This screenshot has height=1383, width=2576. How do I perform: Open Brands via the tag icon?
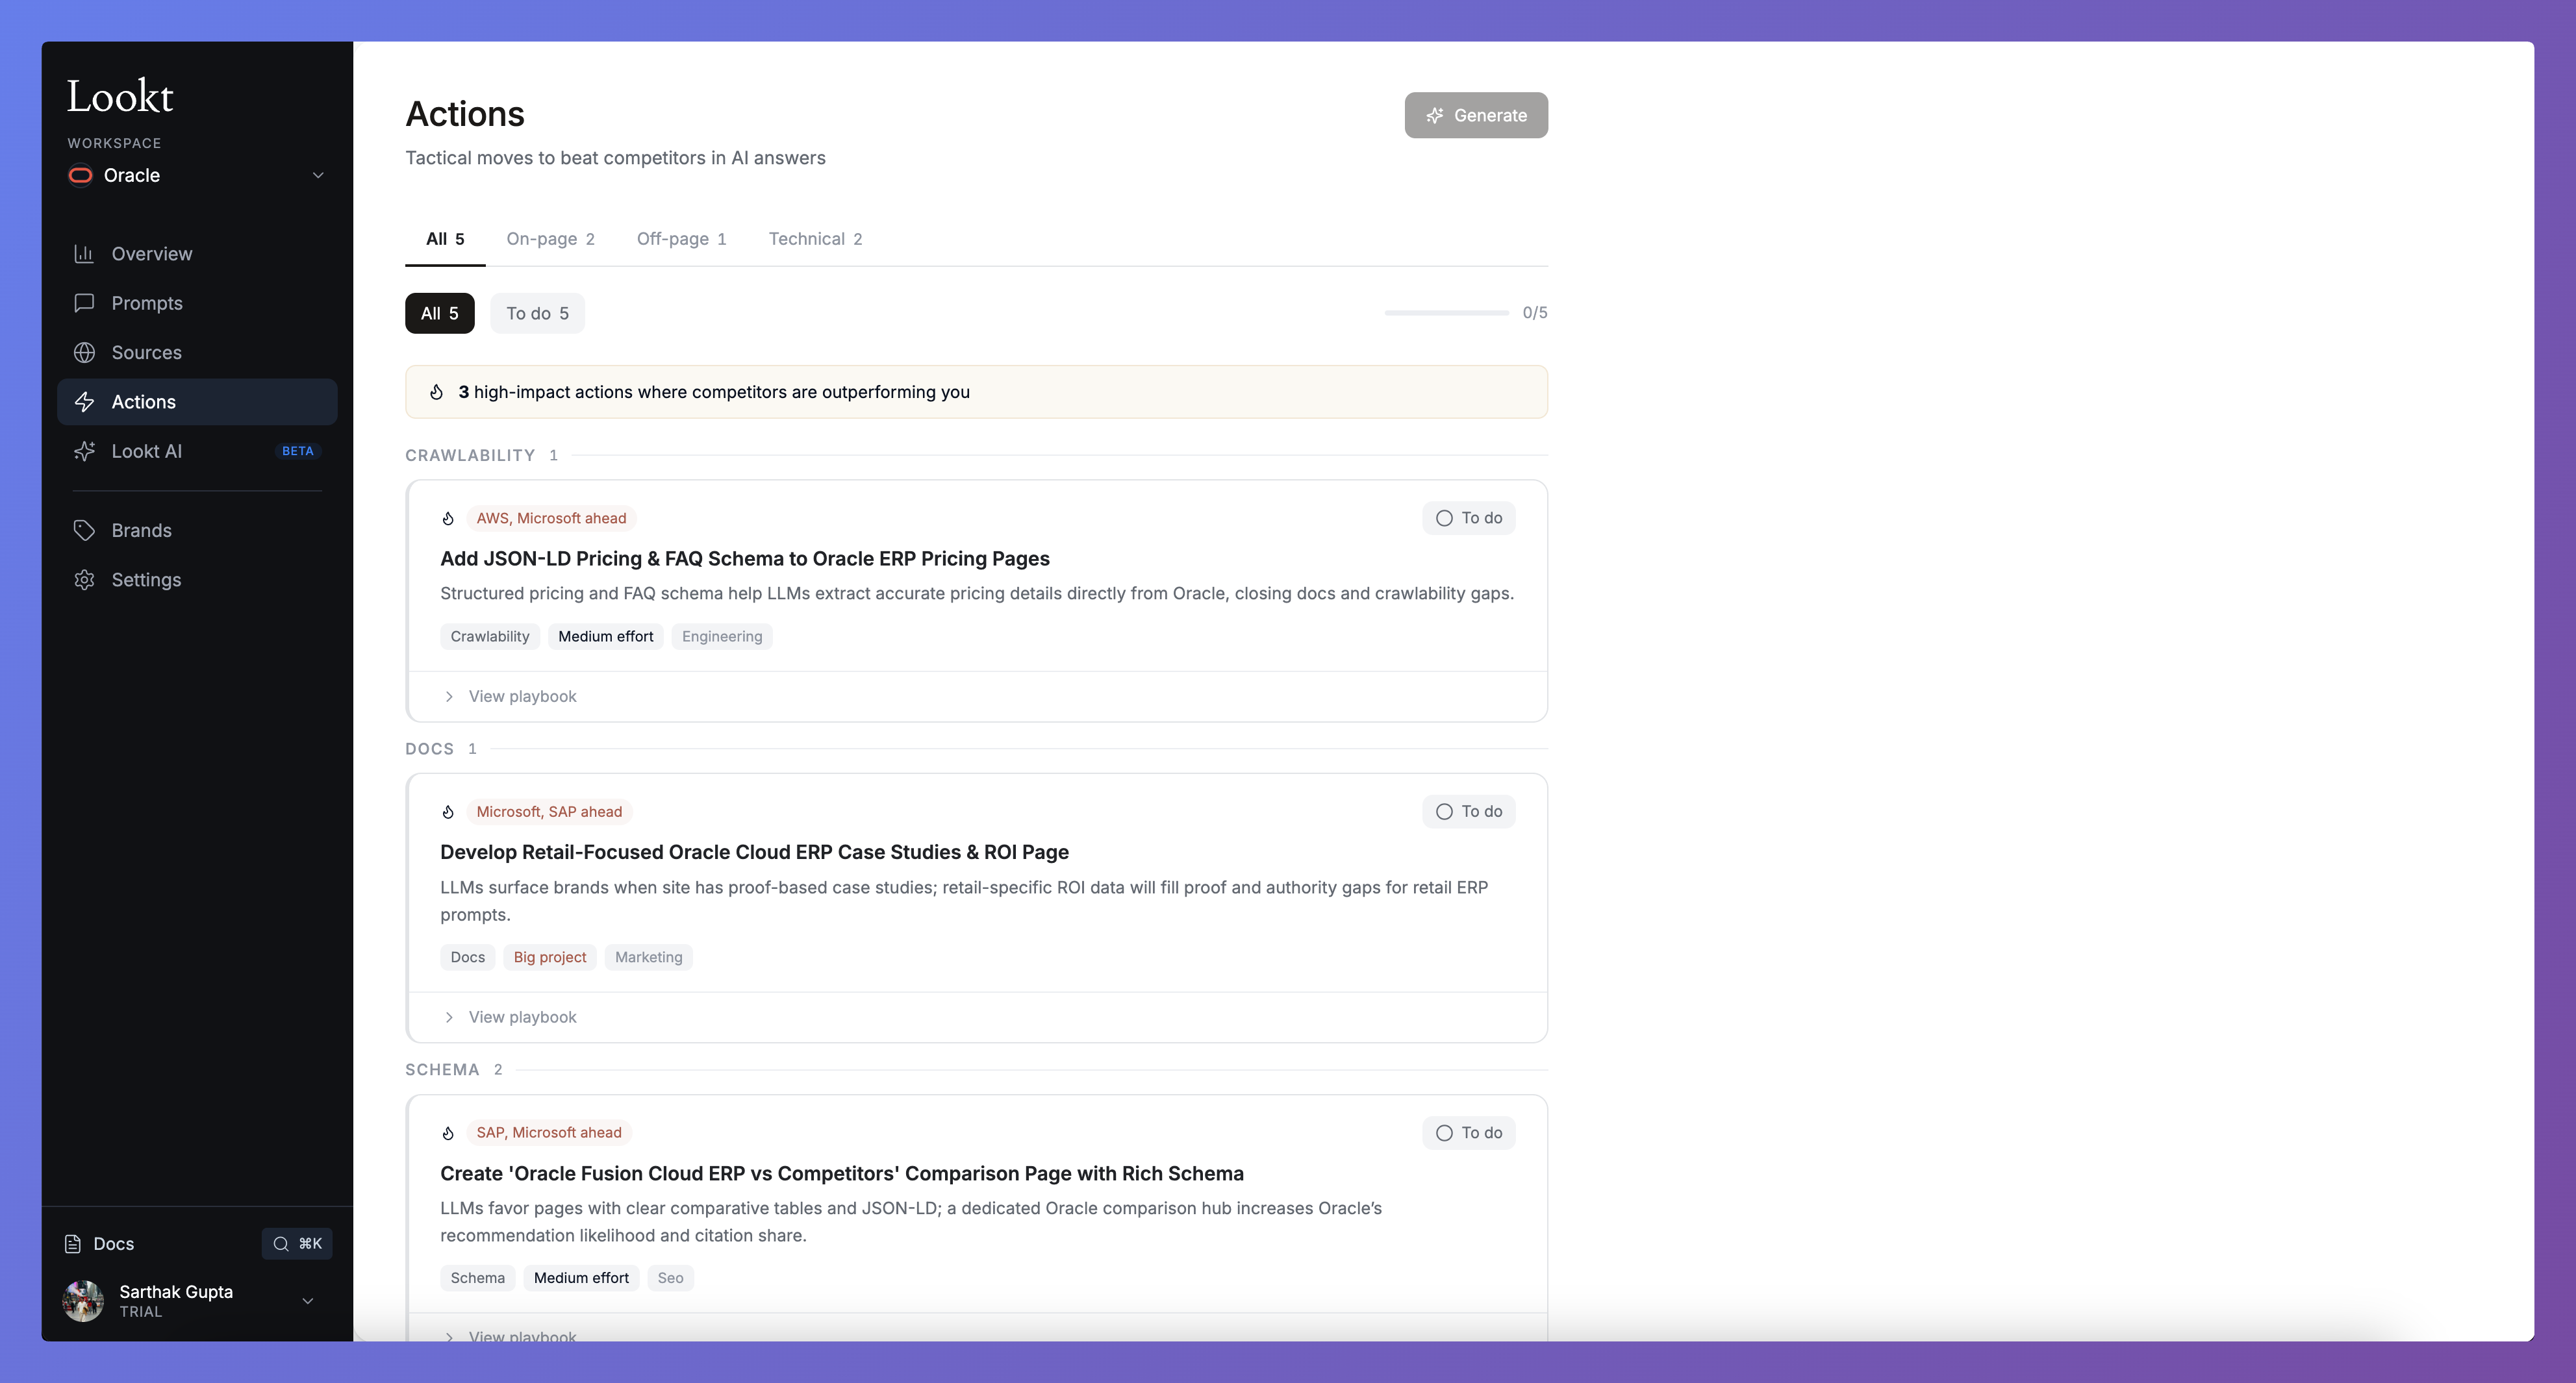tap(84, 531)
